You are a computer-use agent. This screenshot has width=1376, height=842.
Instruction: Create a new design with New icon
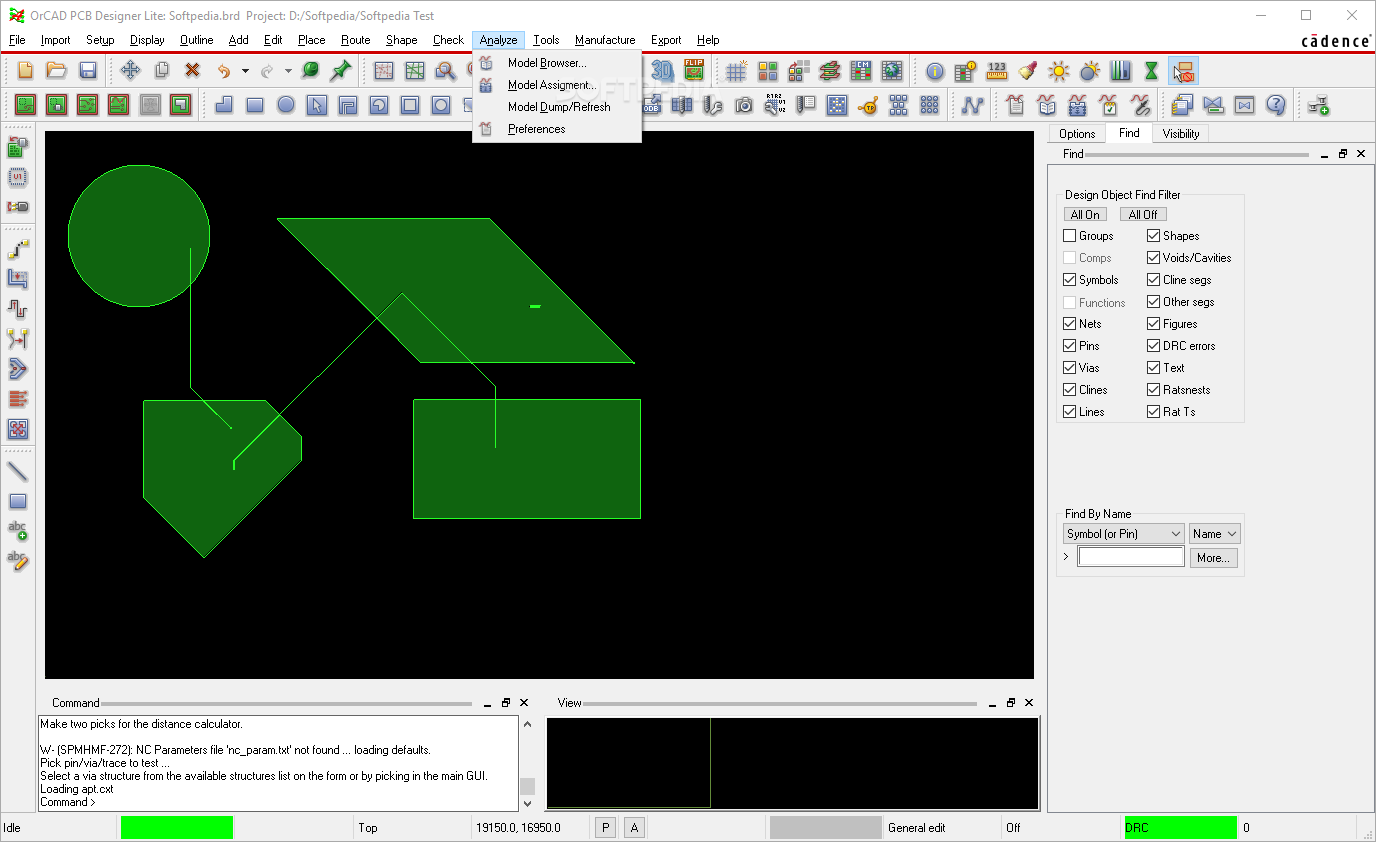[26, 70]
